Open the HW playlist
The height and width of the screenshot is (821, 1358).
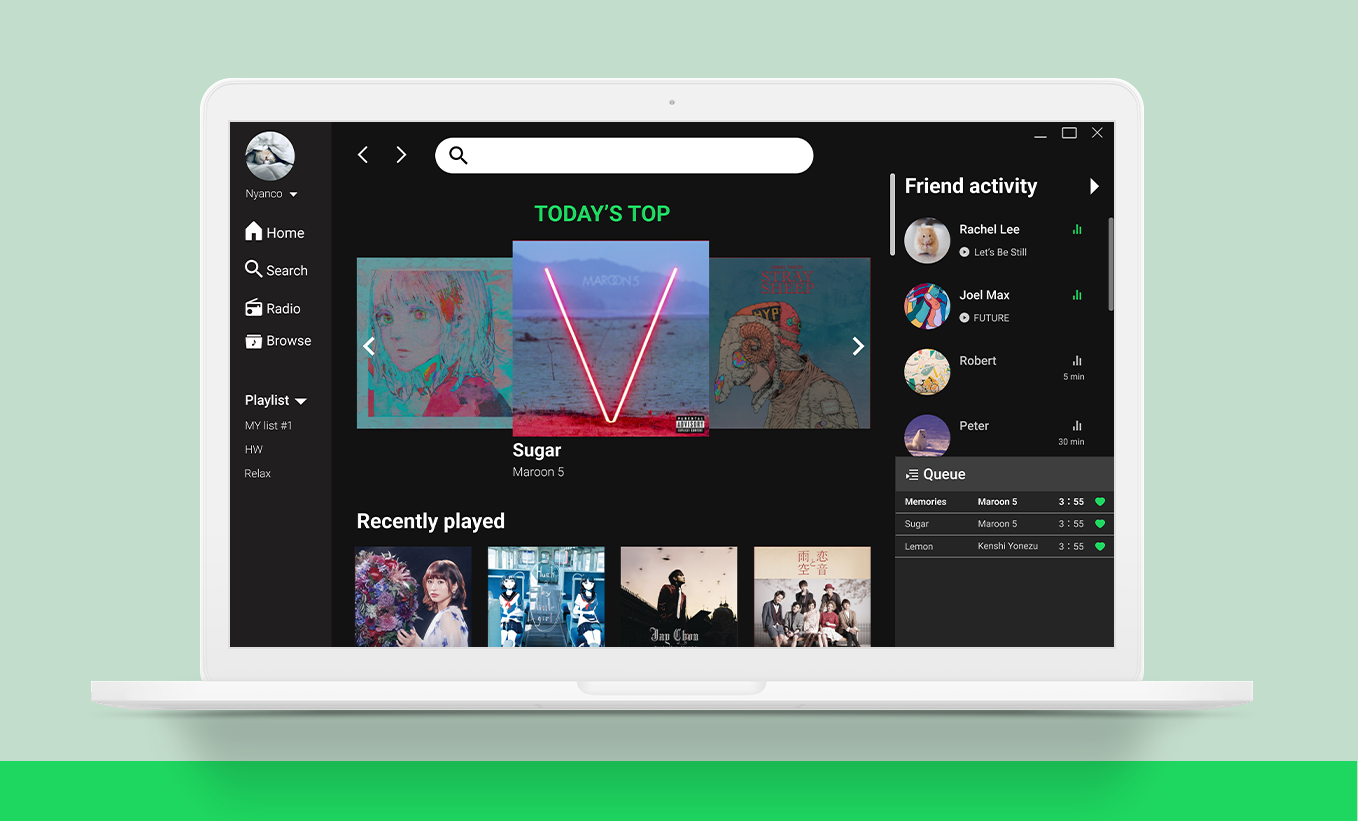254,450
